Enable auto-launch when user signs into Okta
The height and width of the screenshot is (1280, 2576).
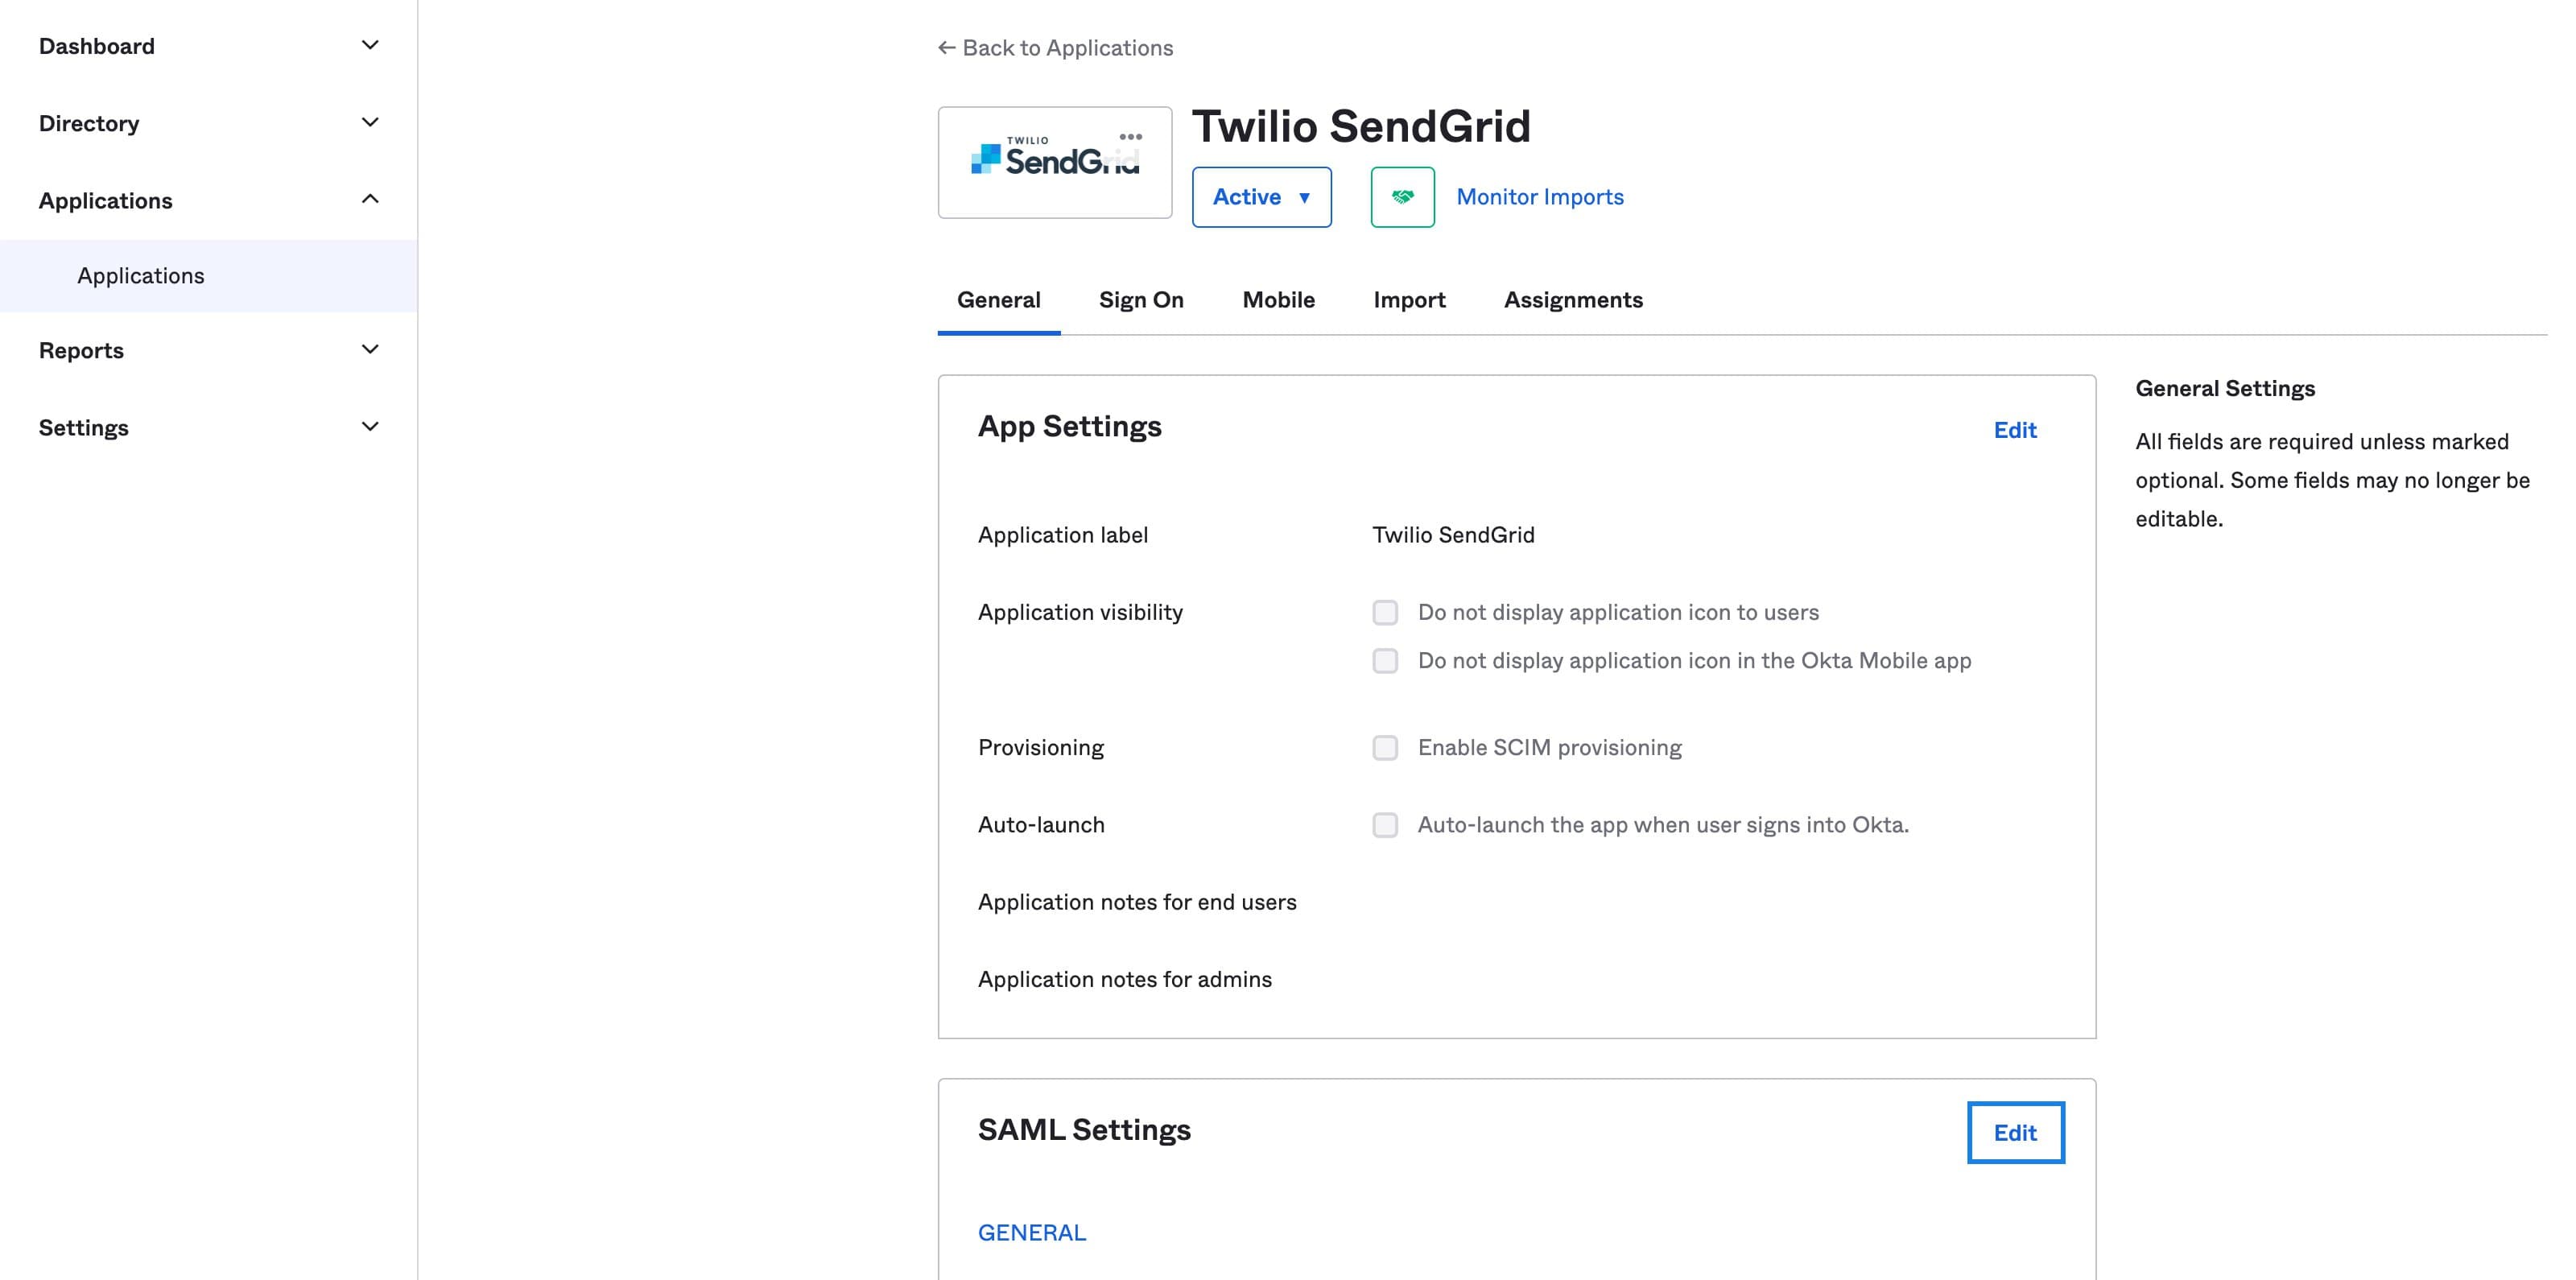1385,825
